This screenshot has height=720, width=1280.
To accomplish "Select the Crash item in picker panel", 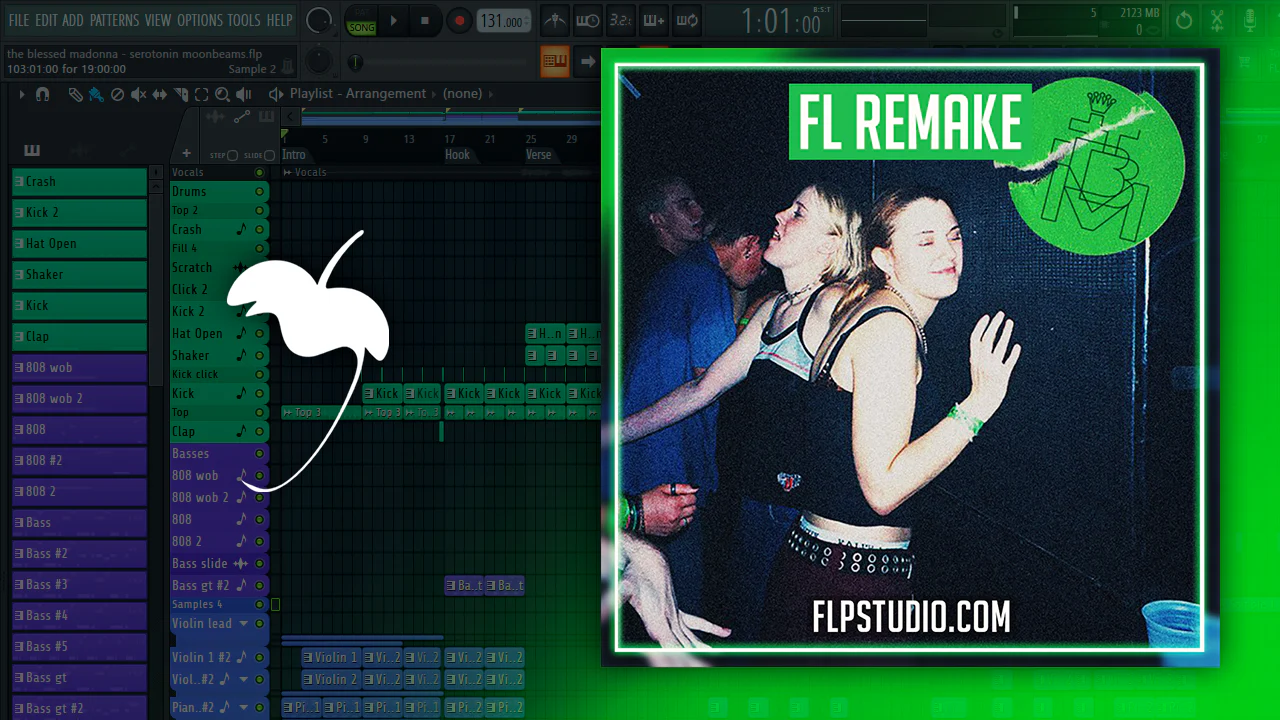I will [x=79, y=182].
